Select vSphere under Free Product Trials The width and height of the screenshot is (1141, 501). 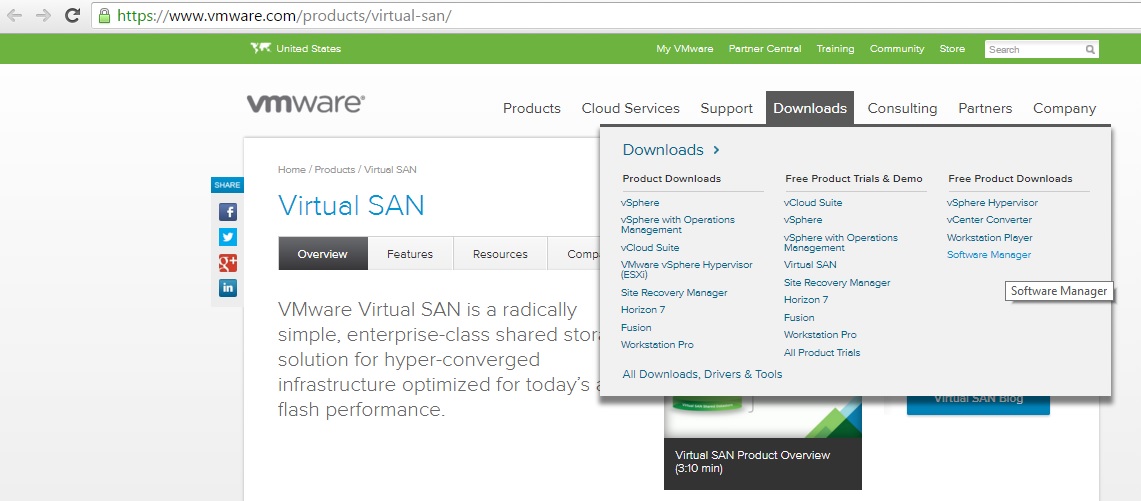(803, 220)
